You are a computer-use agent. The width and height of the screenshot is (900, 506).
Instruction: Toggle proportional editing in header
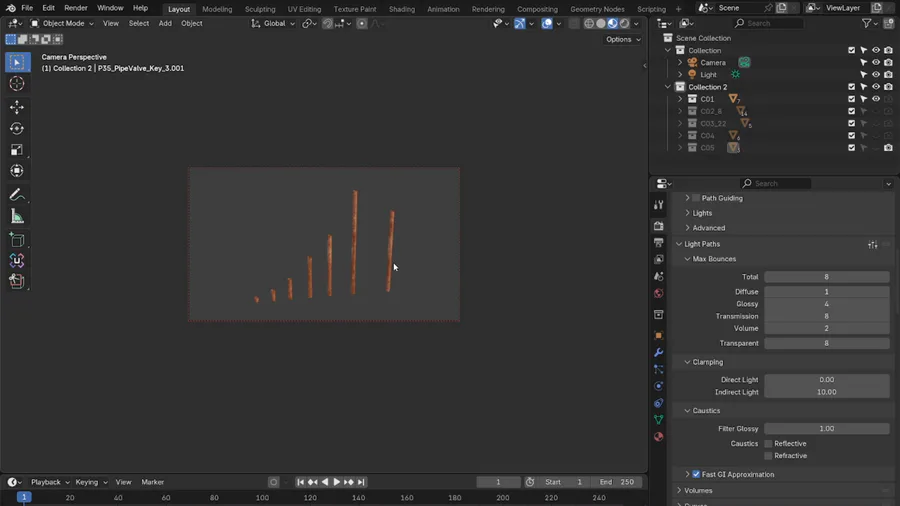(x=362, y=24)
